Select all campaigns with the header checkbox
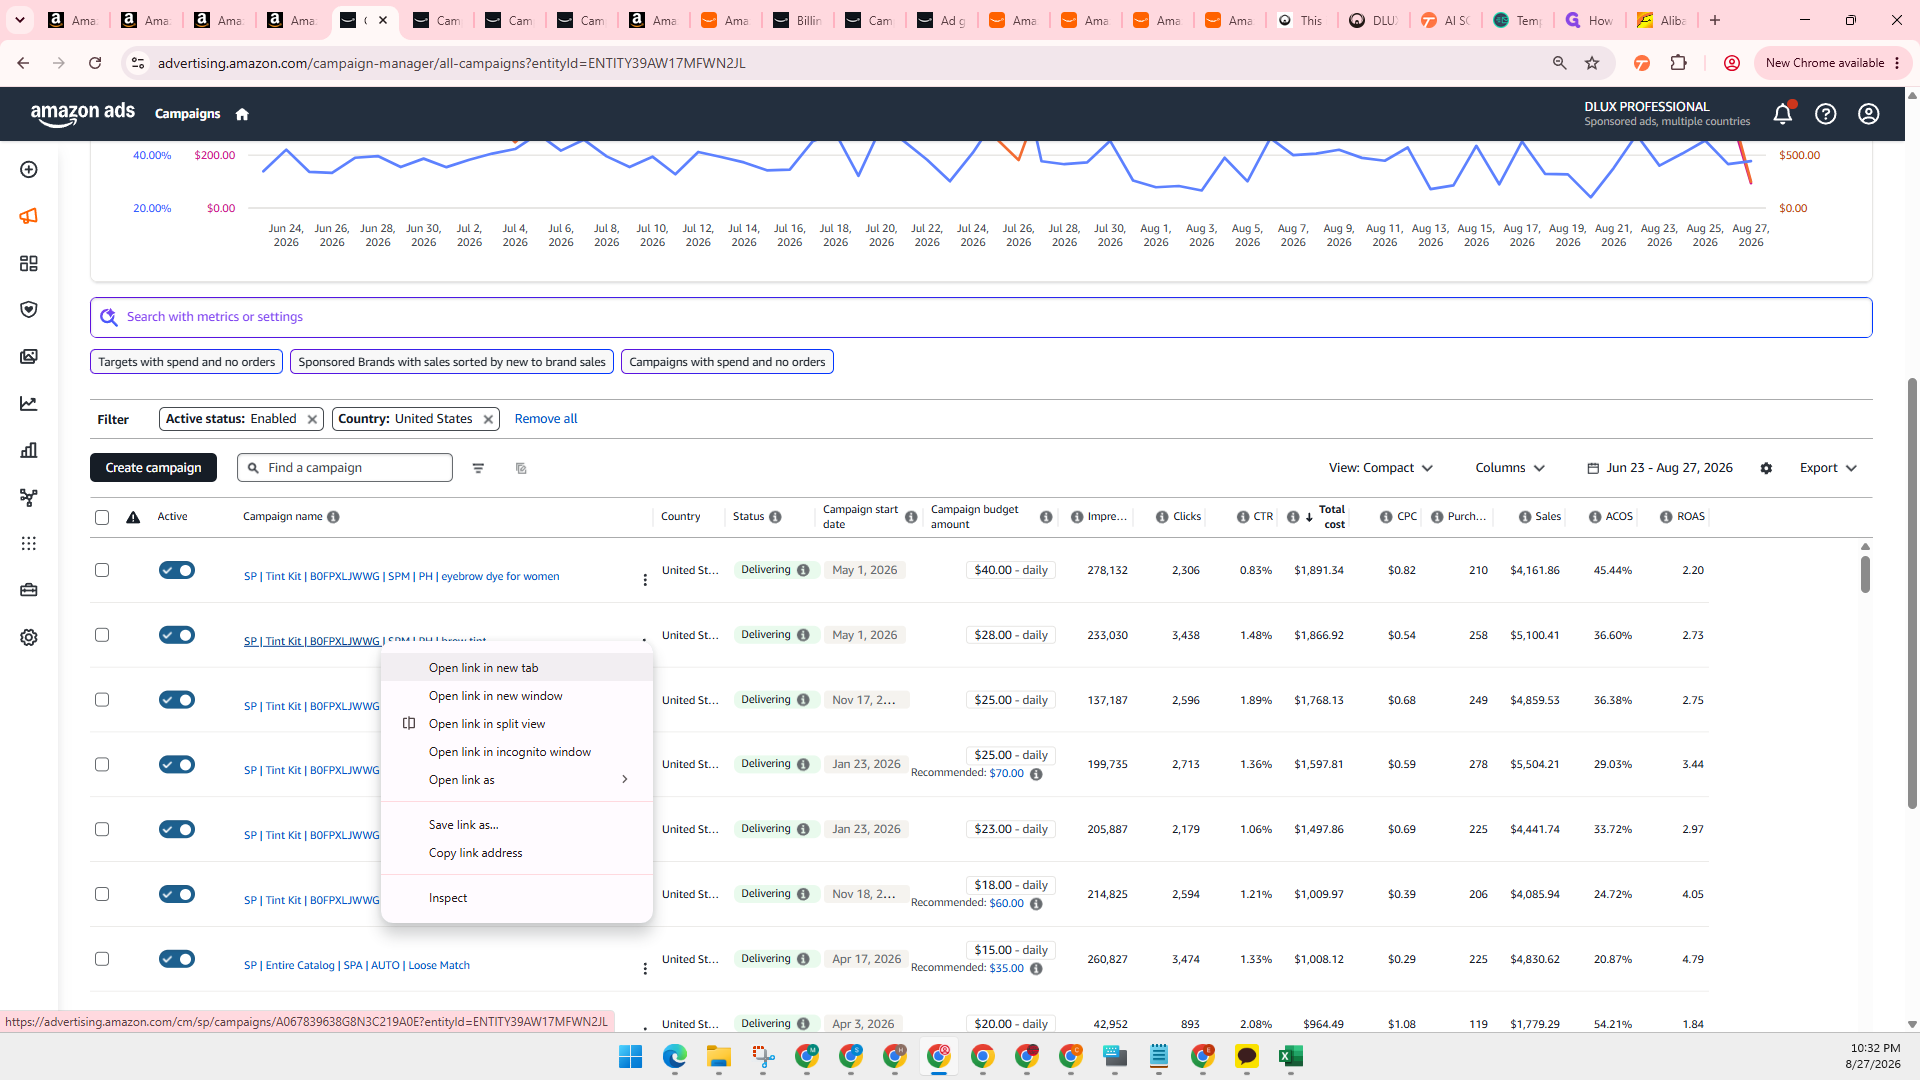Image resolution: width=1920 pixels, height=1080 pixels. (x=102, y=517)
